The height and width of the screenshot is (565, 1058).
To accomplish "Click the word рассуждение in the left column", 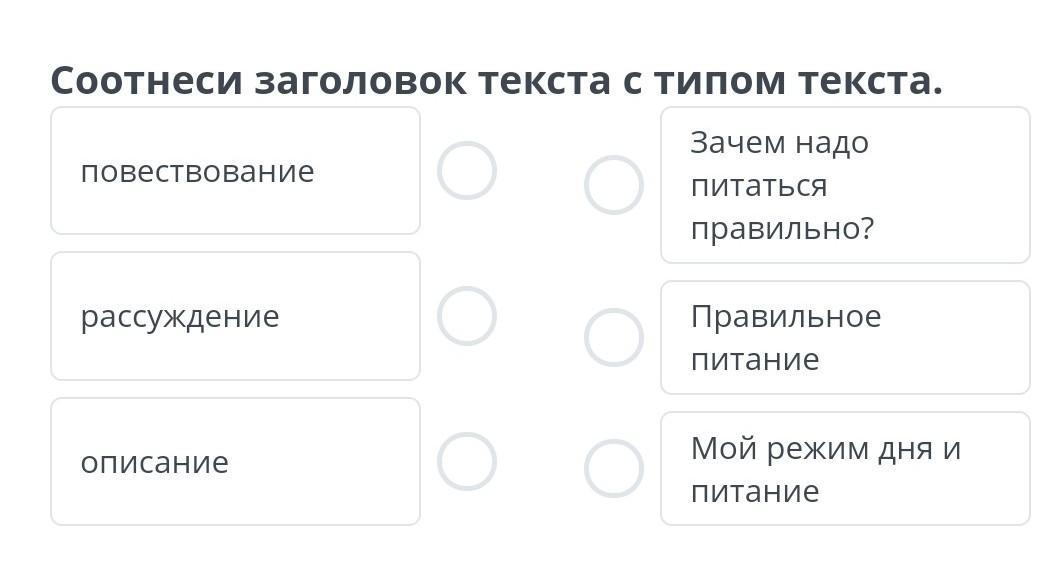I will [x=179, y=317].
